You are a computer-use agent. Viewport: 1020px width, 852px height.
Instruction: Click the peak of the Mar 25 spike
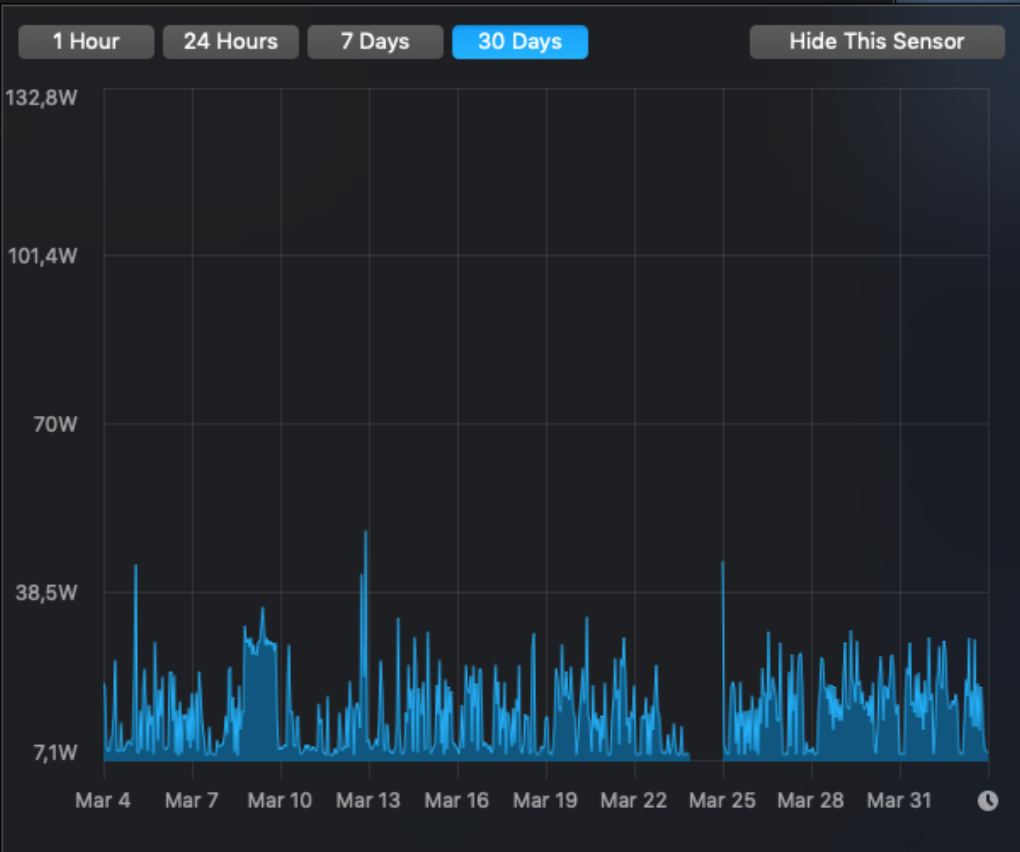722,564
